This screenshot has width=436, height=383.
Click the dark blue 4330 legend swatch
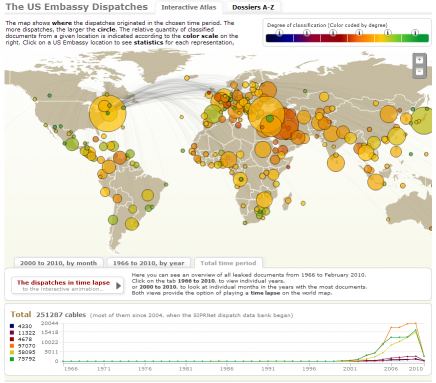(x=12, y=326)
